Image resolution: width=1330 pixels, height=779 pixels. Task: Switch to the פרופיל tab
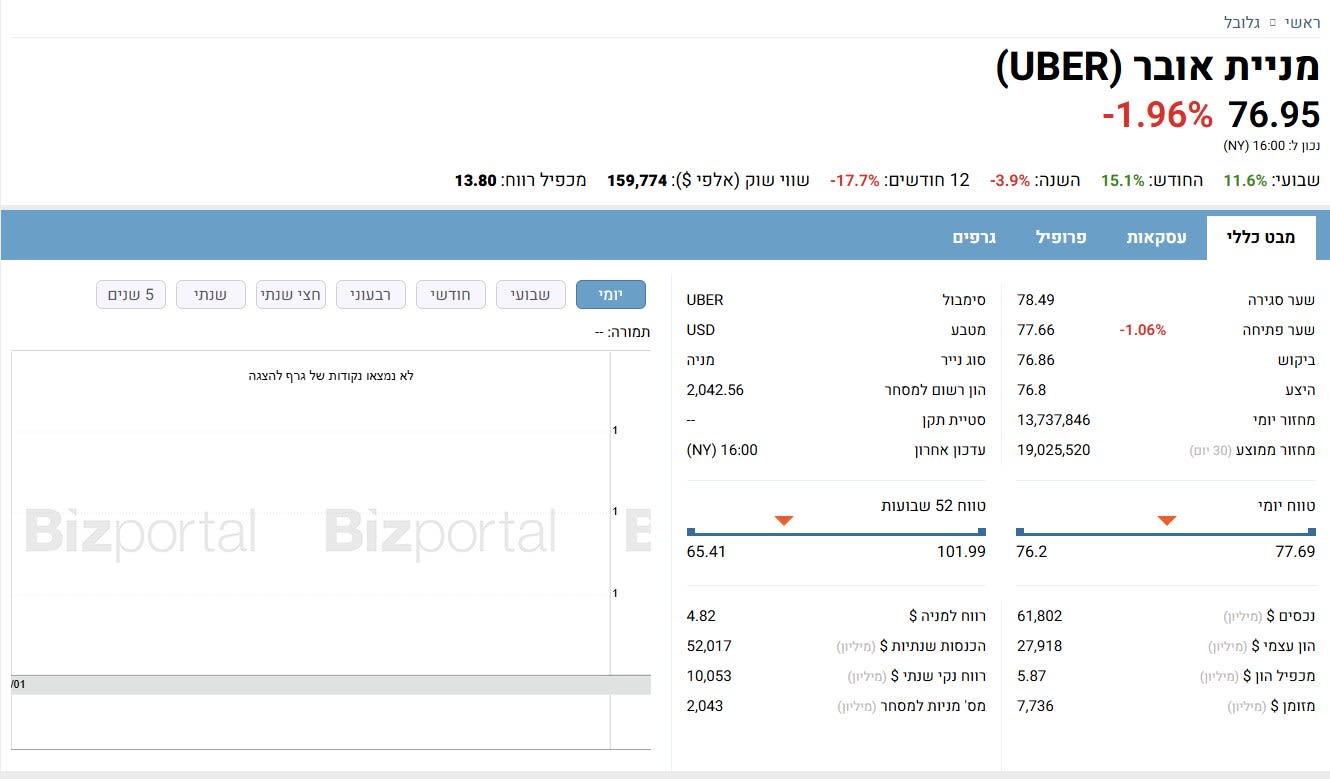(1061, 237)
